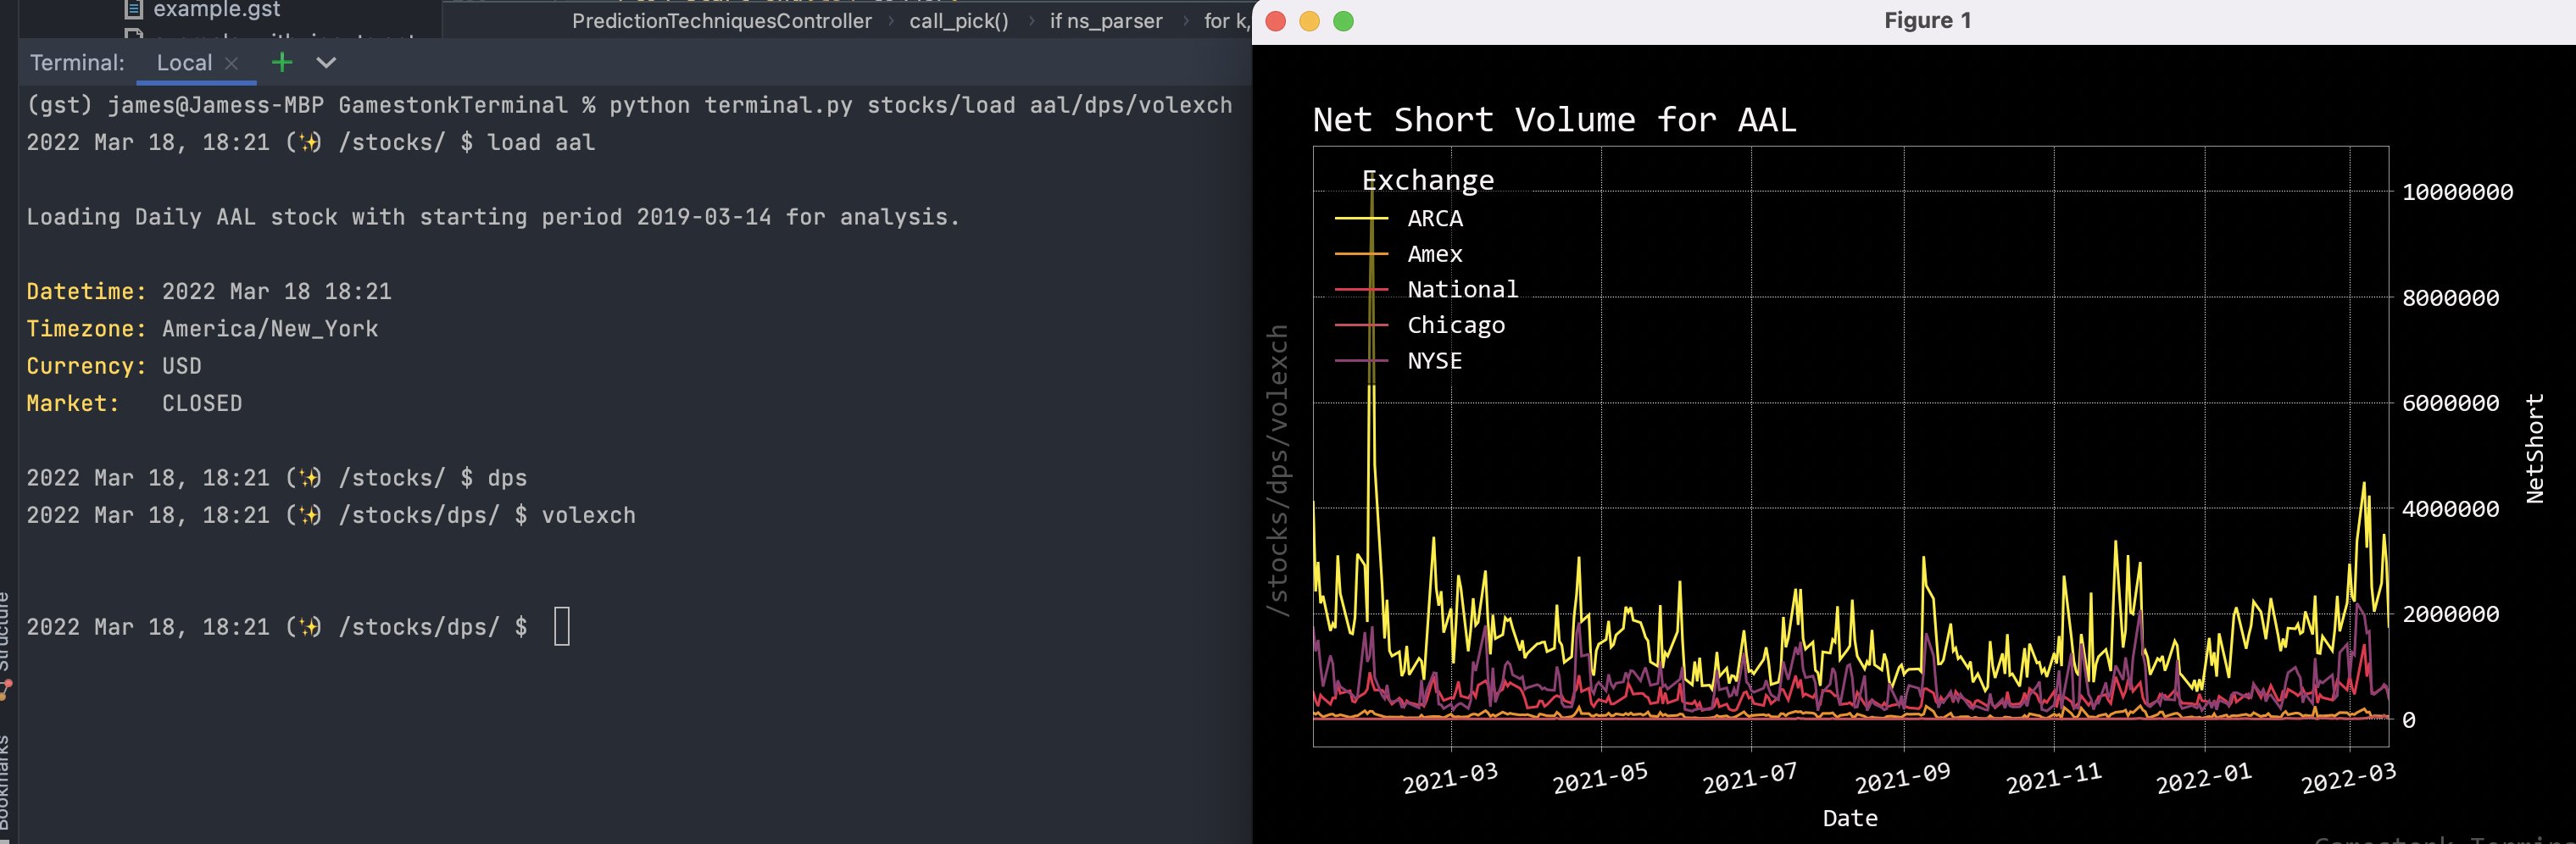Toggle the ARCA series in the Exchange legend
2576x844 pixels.
click(1434, 218)
